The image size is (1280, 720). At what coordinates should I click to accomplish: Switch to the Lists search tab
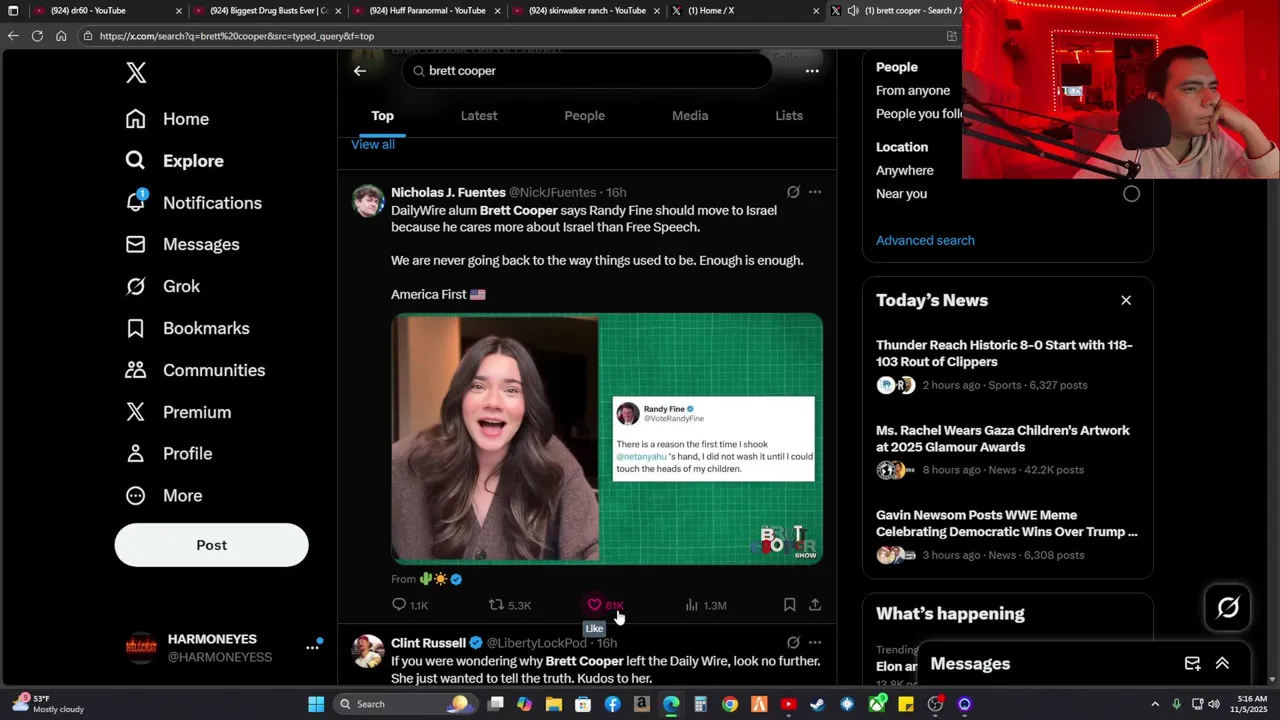coord(789,116)
